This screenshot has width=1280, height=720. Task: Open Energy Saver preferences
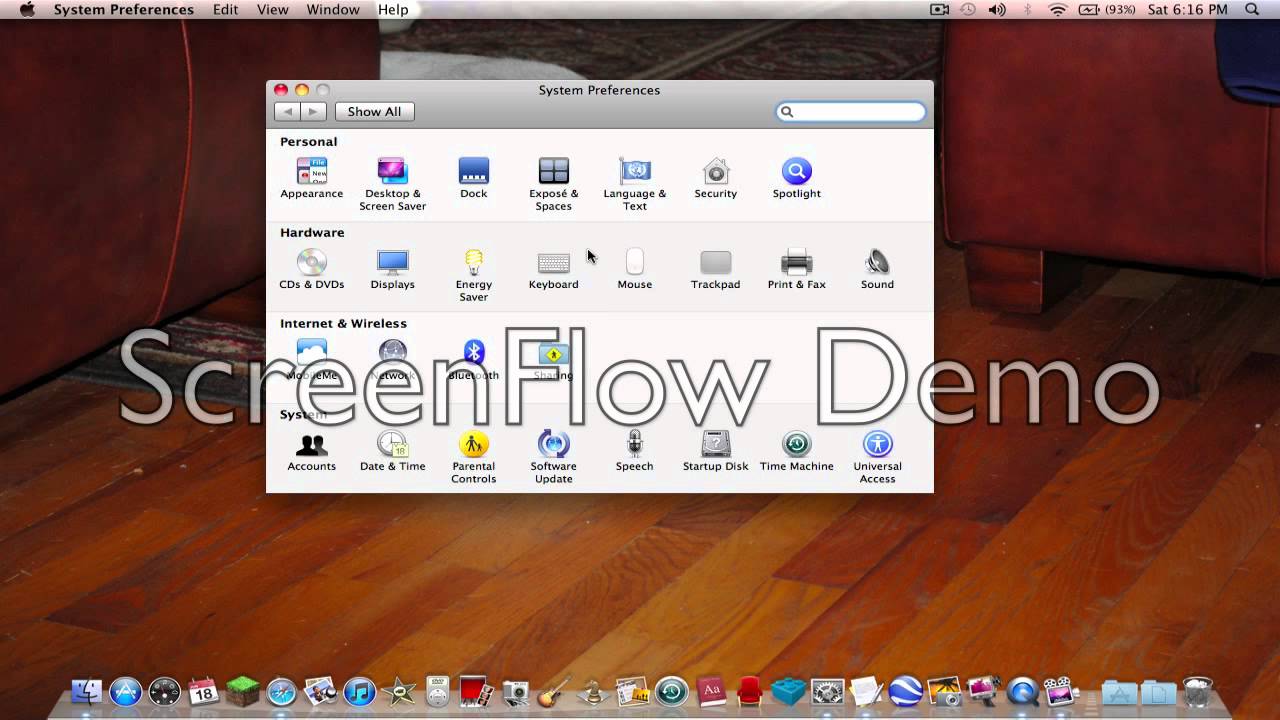click(474, 276)
